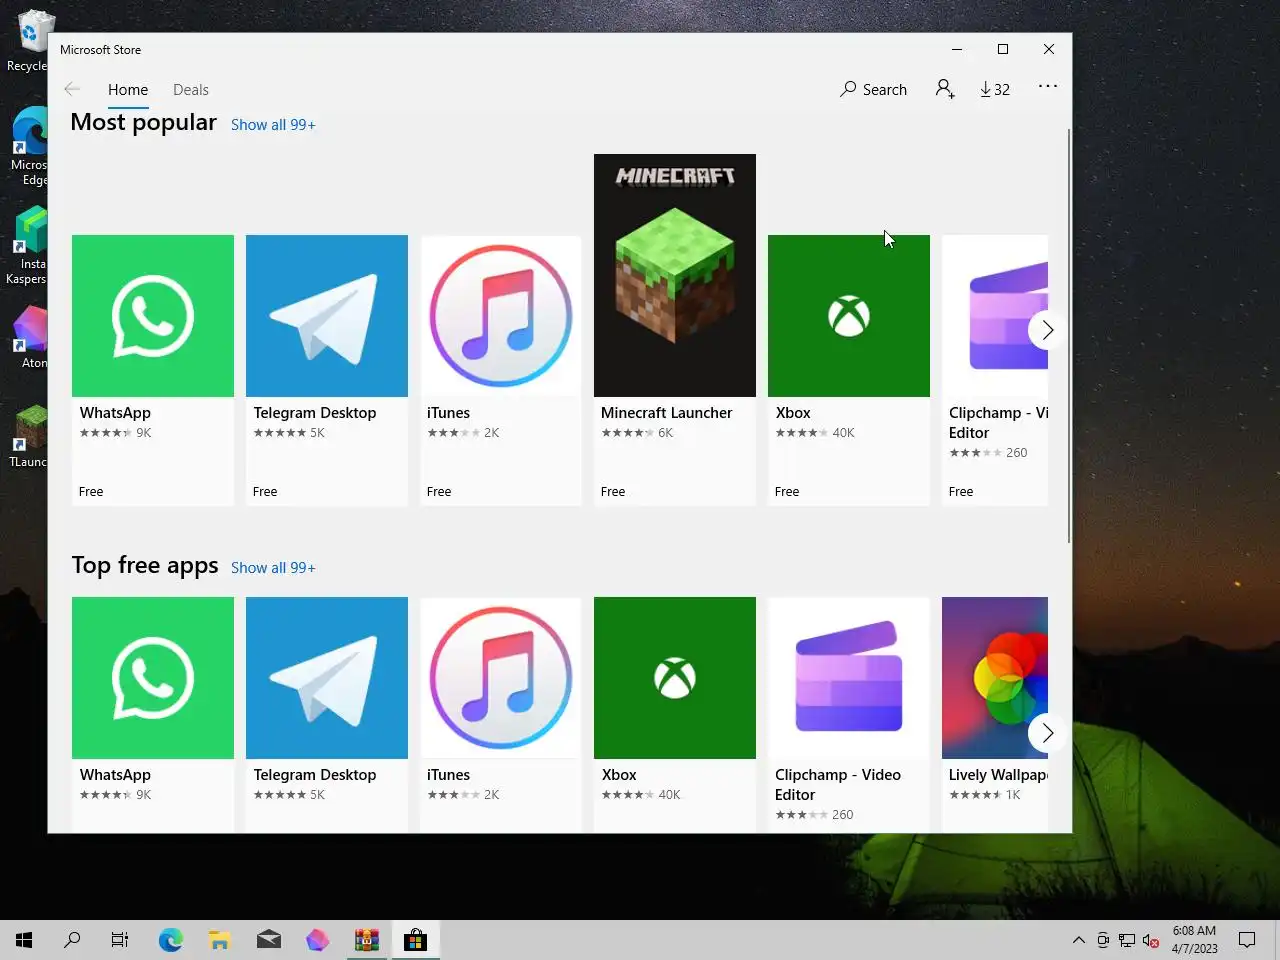The width and height of the screenshot is (1280, 960).
Task: Click the "Clipchamp - Video Editor" title in Top free apps
Action: [x=838, y=785]
